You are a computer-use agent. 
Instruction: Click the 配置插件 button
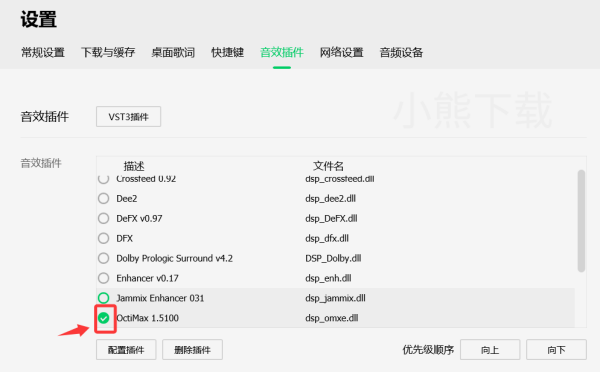pos(126,350)
